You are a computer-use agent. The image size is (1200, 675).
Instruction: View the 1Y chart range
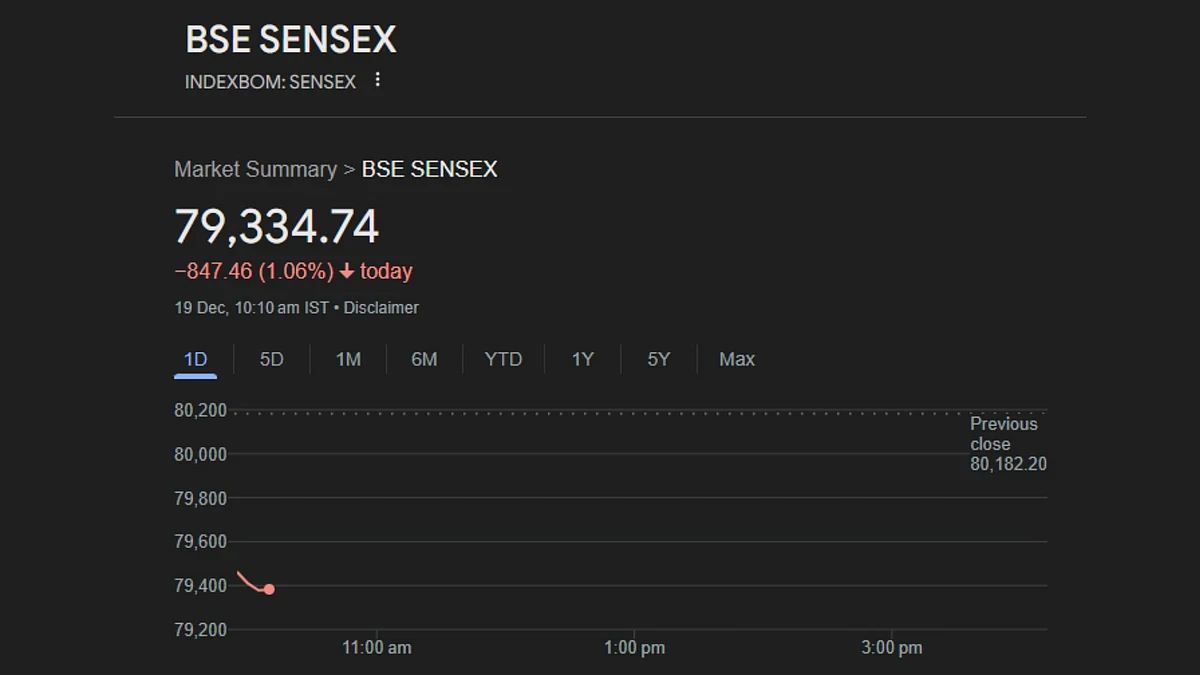(x=582, y=359)
